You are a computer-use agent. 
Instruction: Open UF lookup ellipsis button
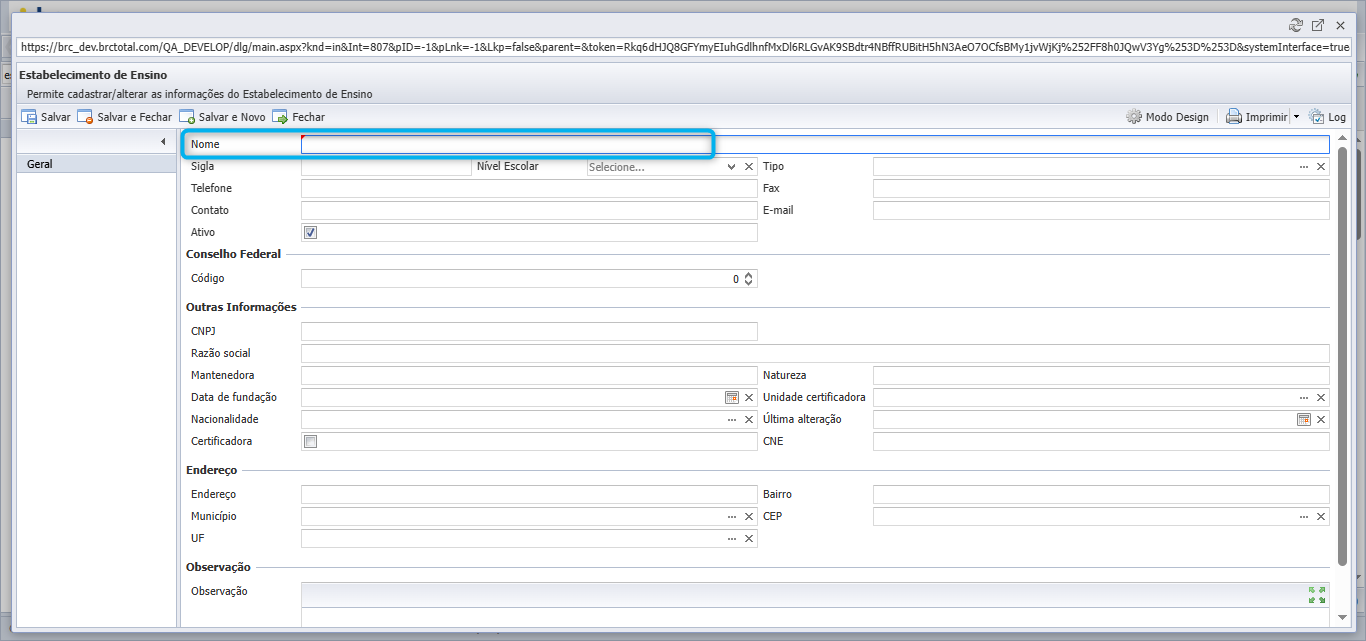(731, 538)
